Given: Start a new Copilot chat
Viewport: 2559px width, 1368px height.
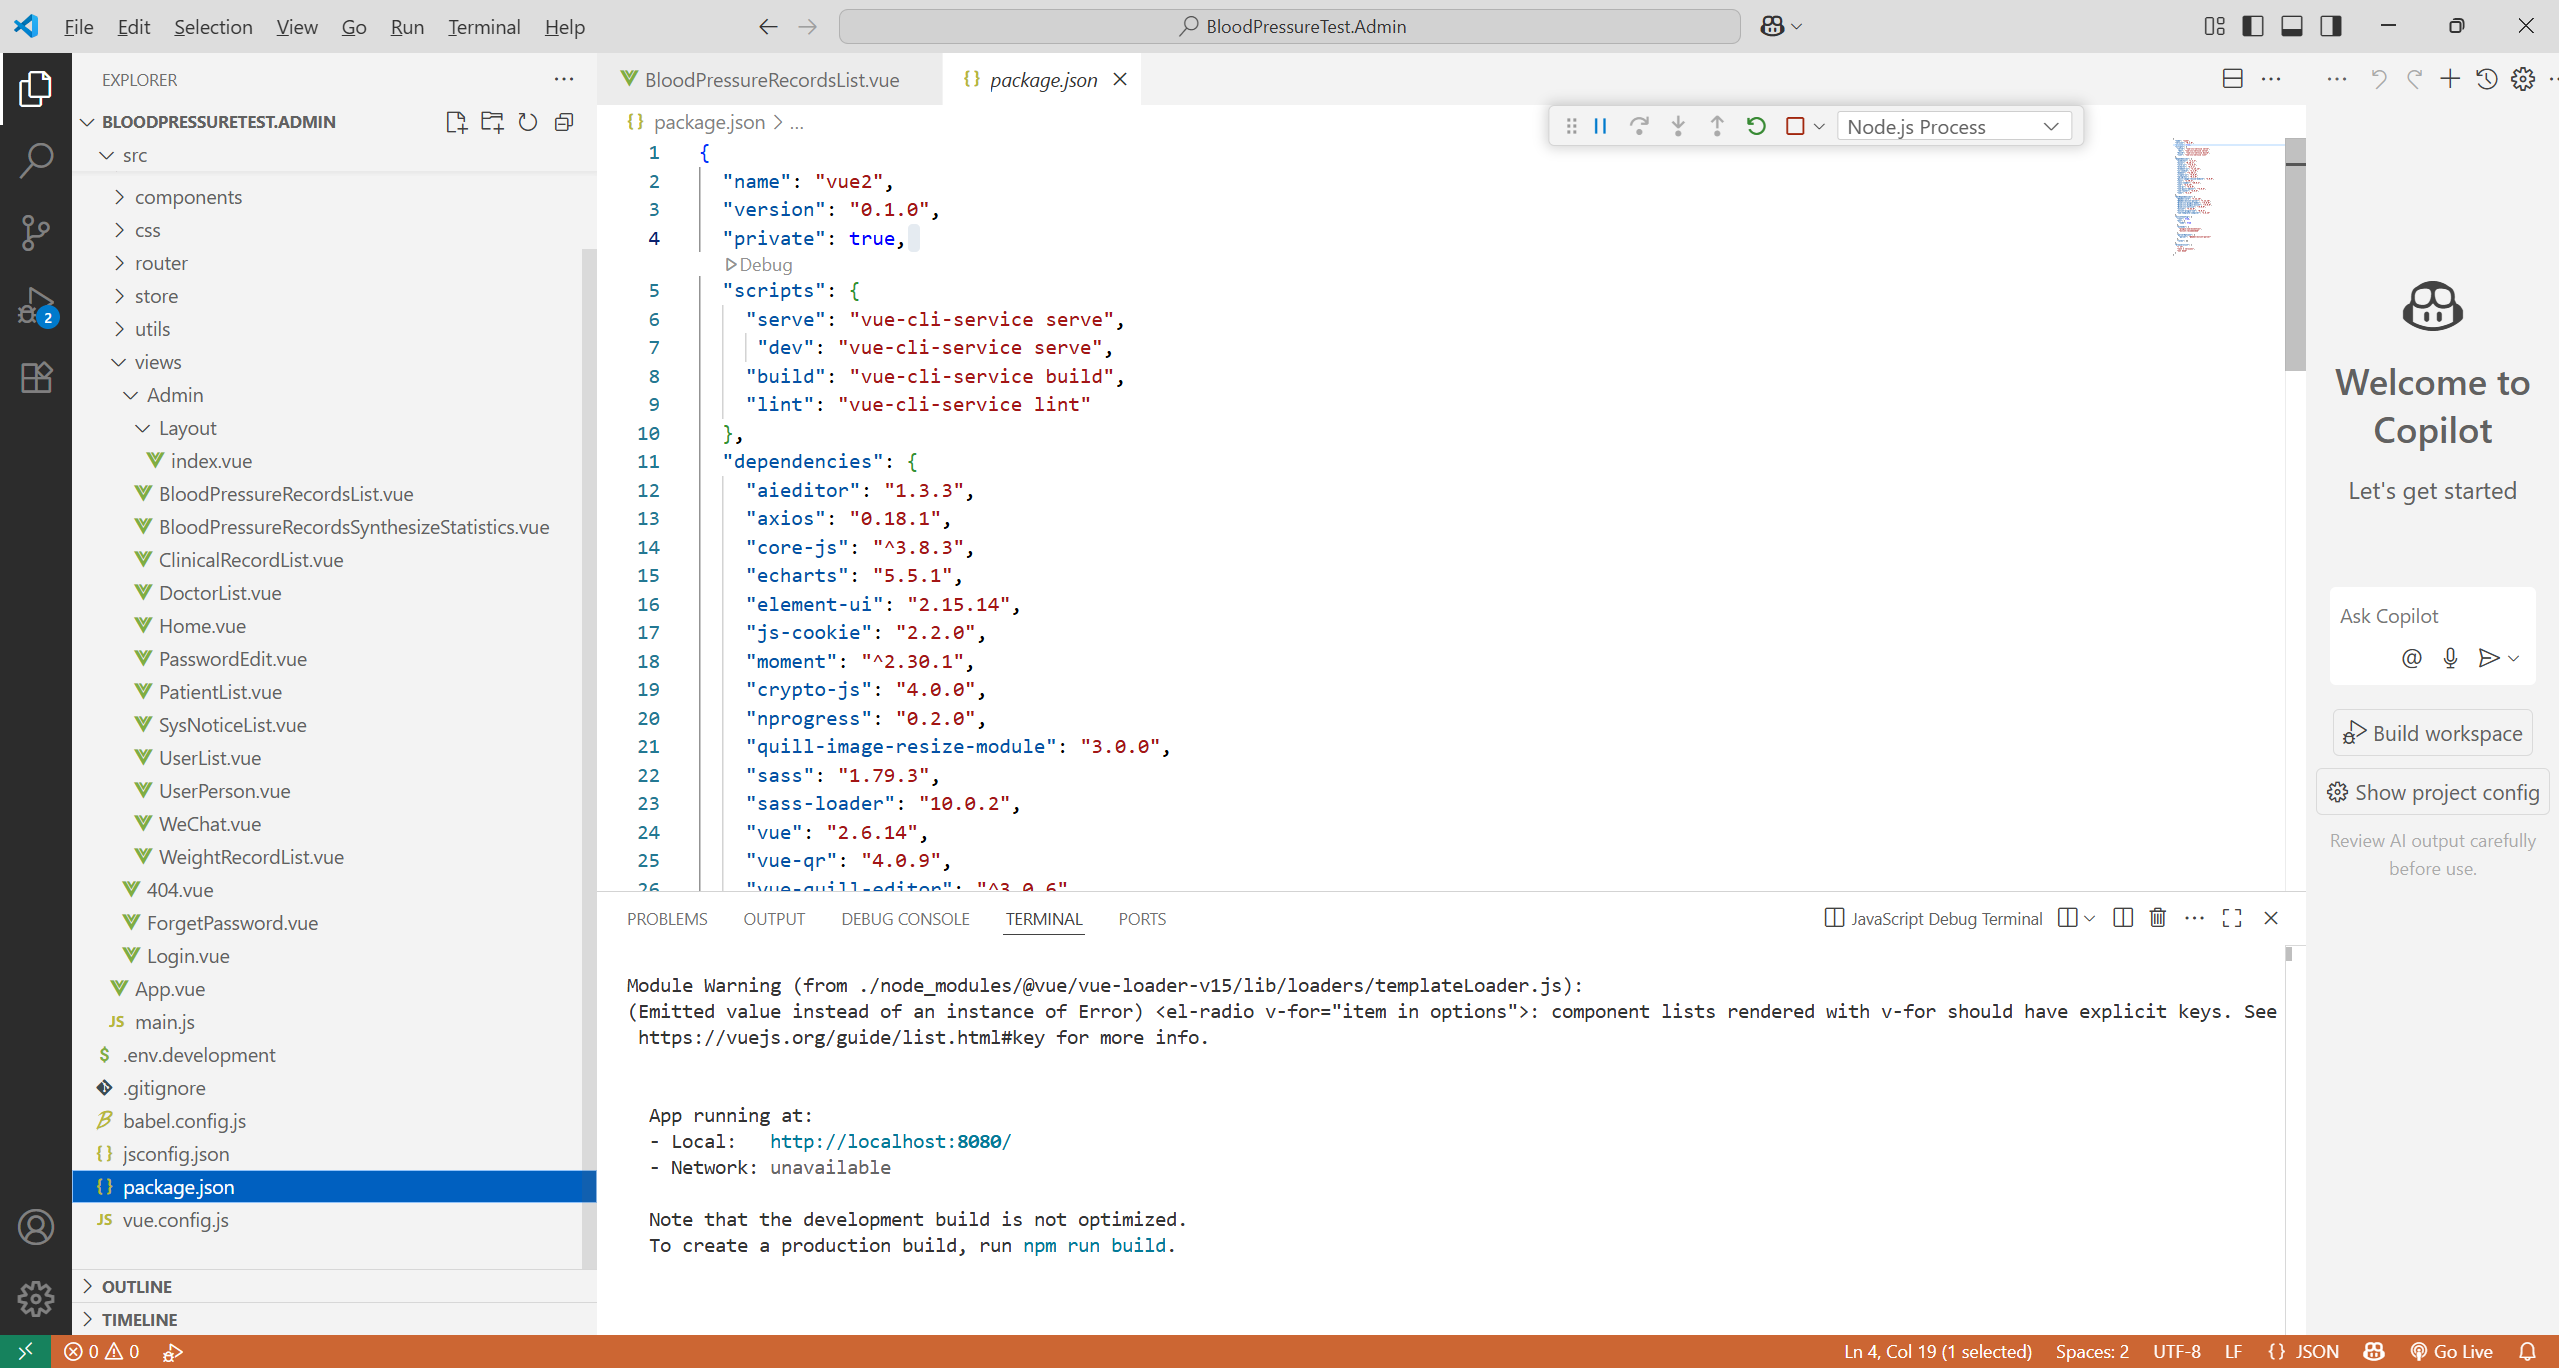Looking at the screenshot, I should (x=2450, y=79).
